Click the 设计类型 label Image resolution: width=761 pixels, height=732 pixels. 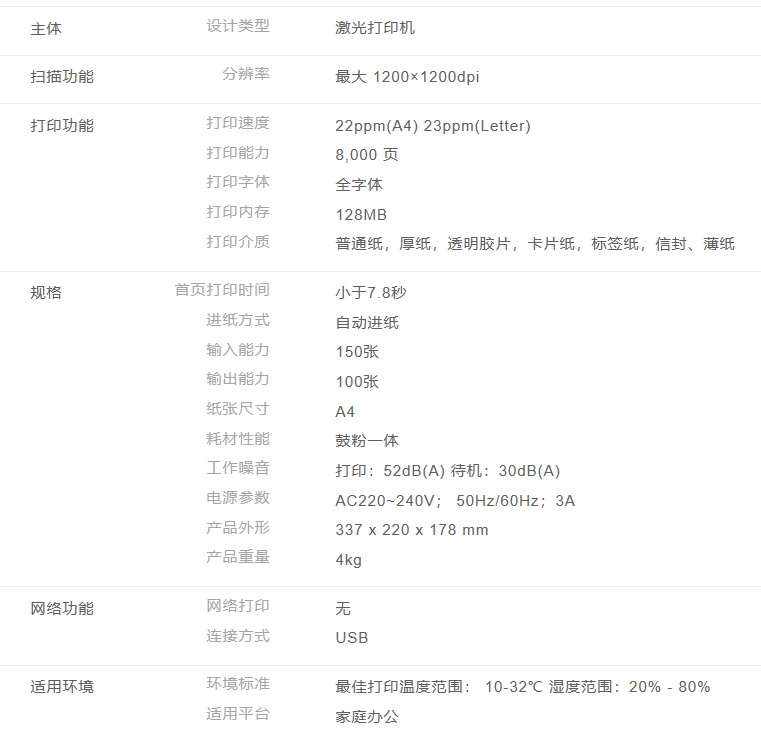point(238,26)
